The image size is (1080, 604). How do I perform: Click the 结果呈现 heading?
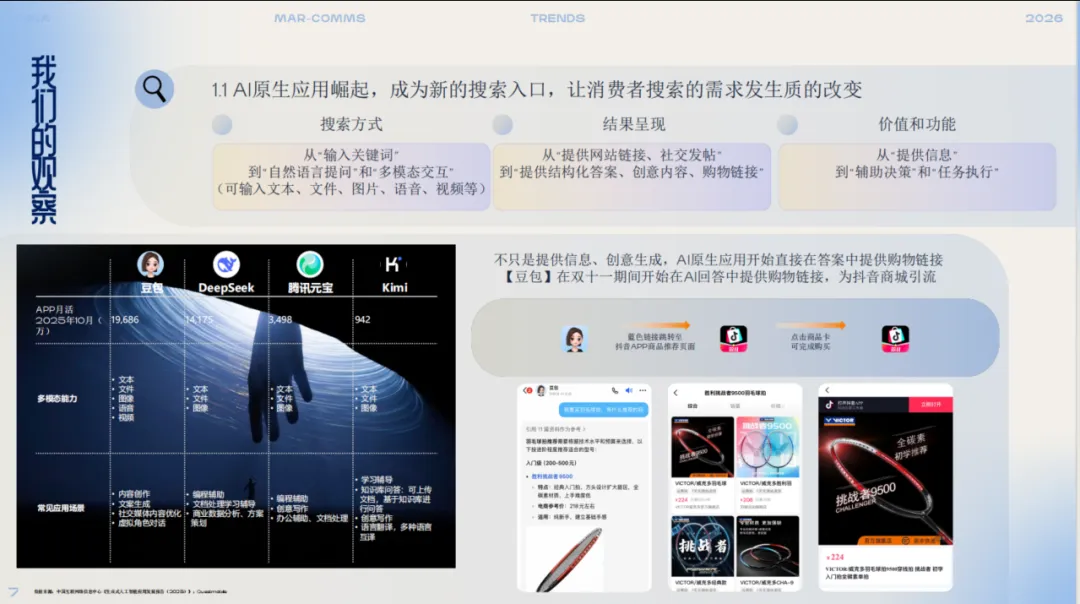pos(634,125)
